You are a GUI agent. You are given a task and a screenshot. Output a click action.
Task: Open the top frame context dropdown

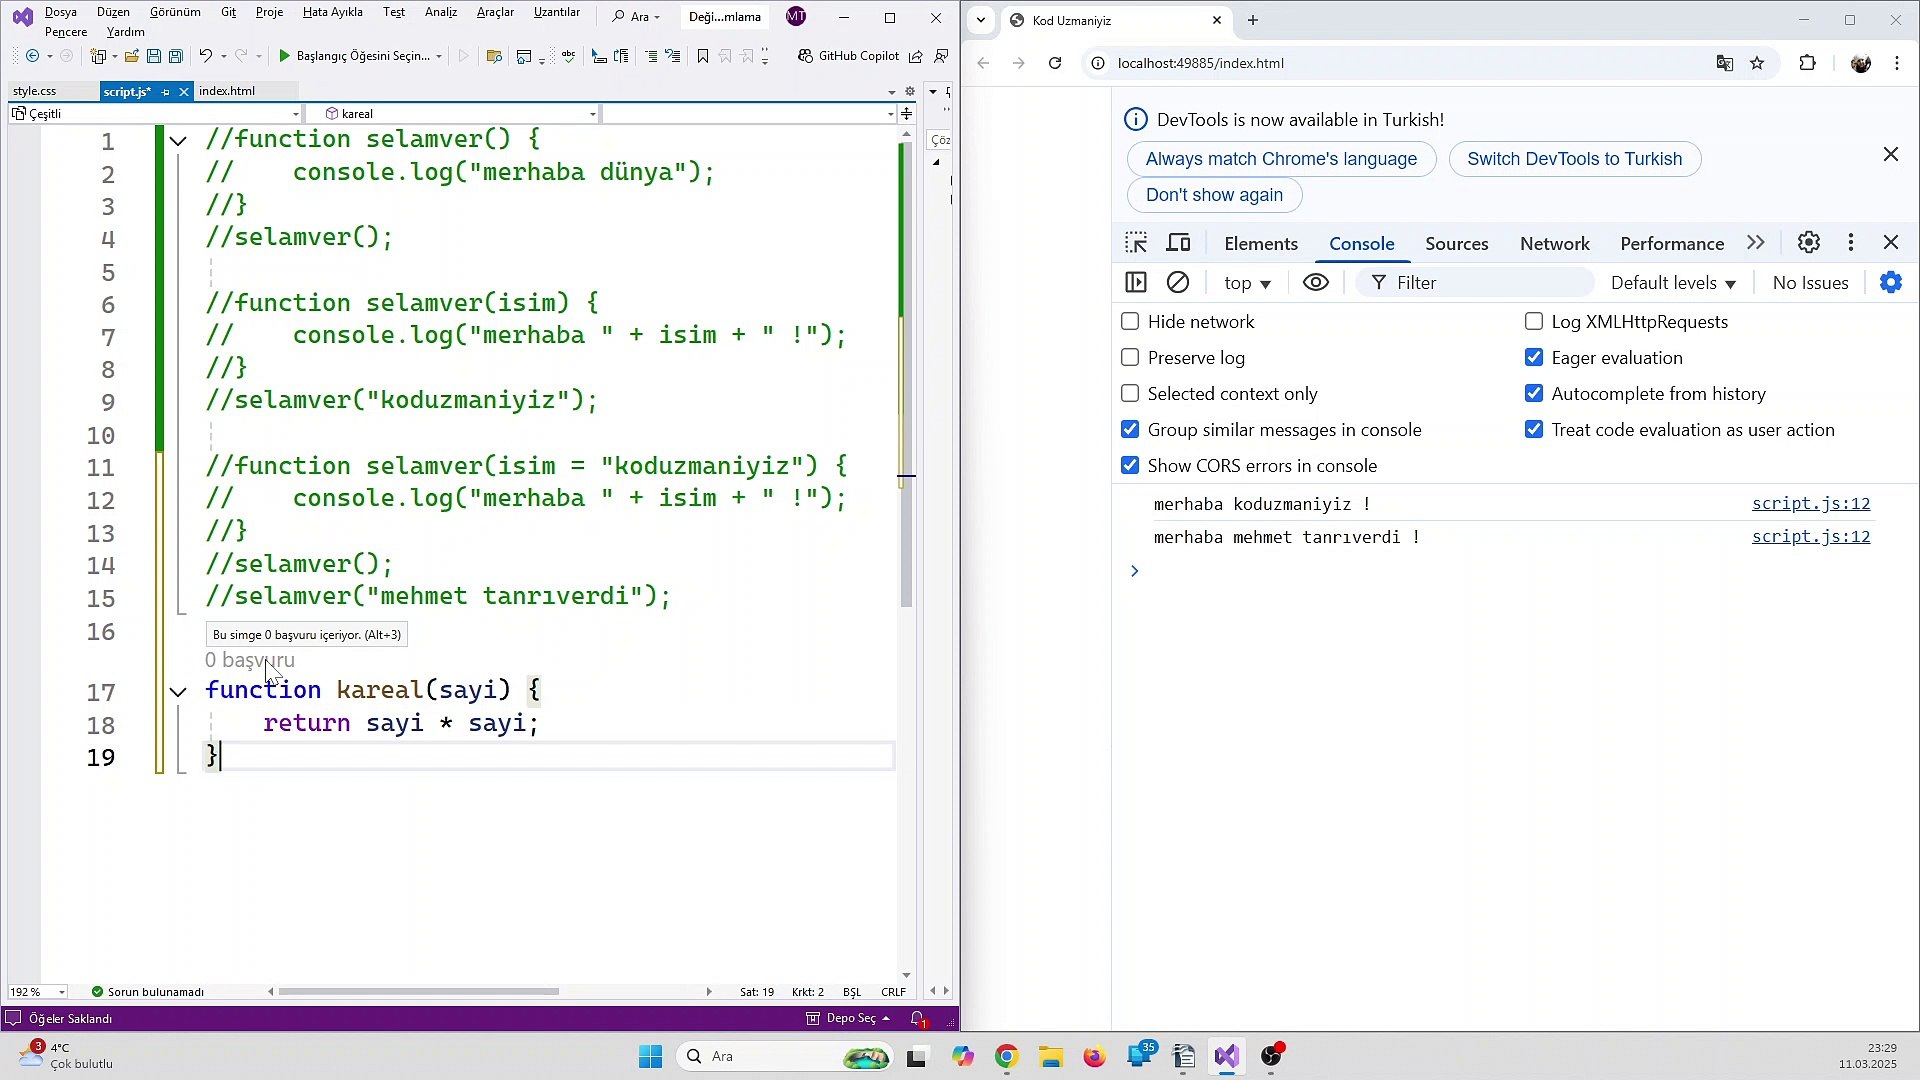click(x=1246, y=282)
